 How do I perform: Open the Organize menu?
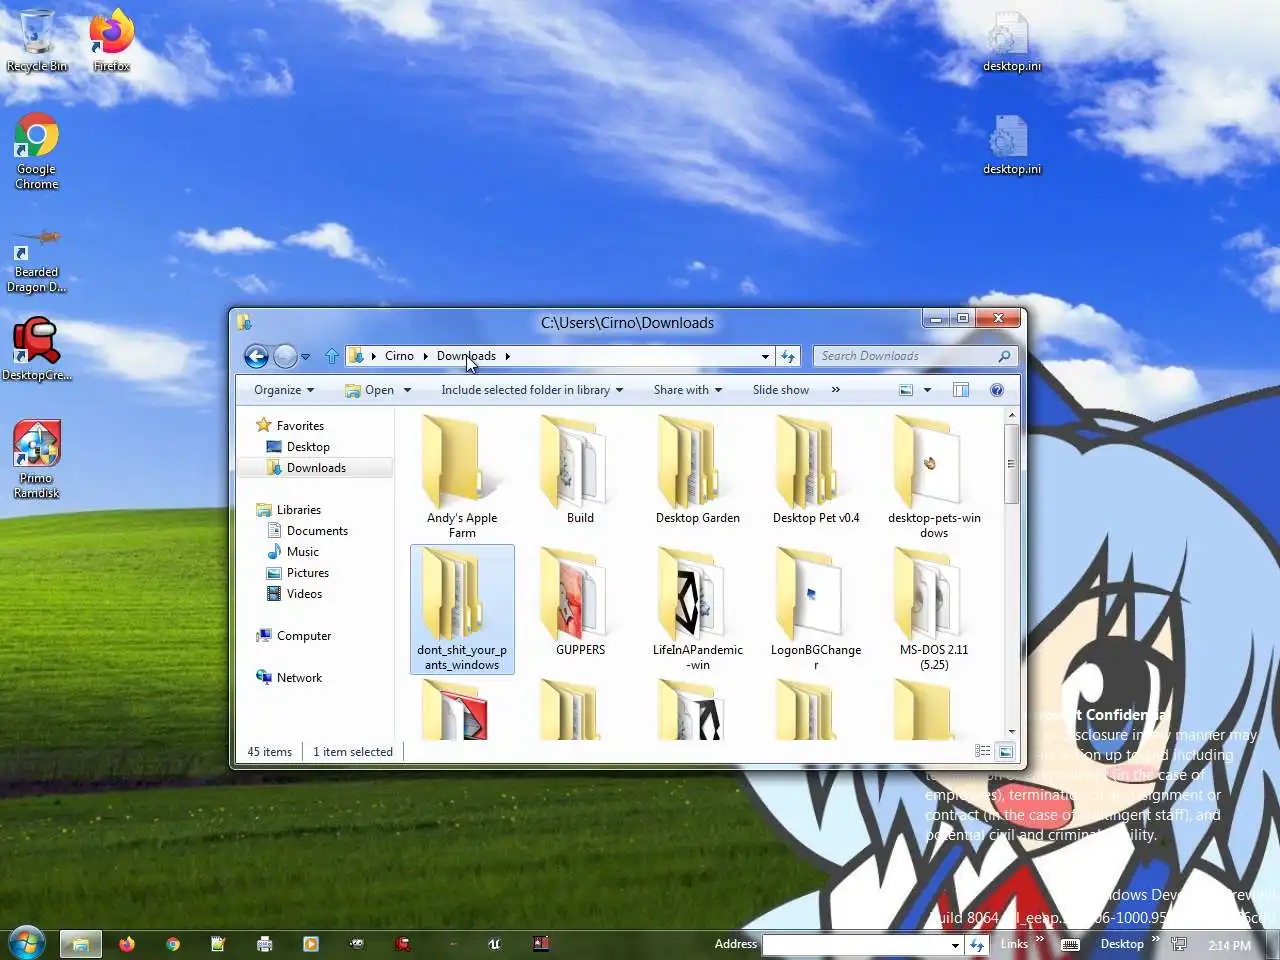coord(284,390)
